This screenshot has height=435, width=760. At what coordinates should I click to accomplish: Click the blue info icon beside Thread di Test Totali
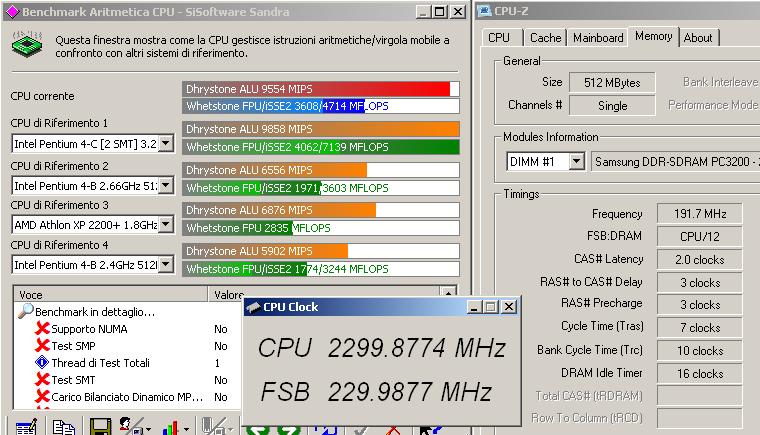pos(42,362)
